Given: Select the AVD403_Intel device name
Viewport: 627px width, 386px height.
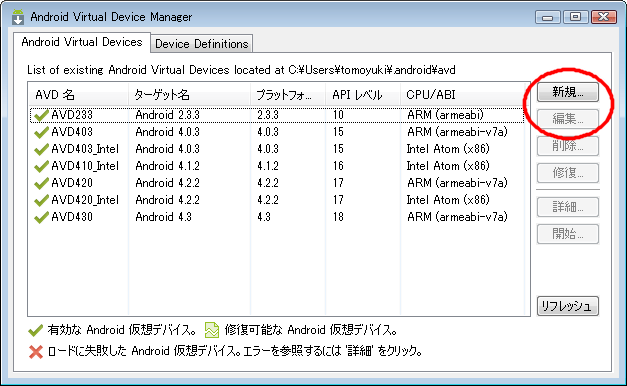Looking at the screenshot, I should pyautogui.click(x=85, y=149).
